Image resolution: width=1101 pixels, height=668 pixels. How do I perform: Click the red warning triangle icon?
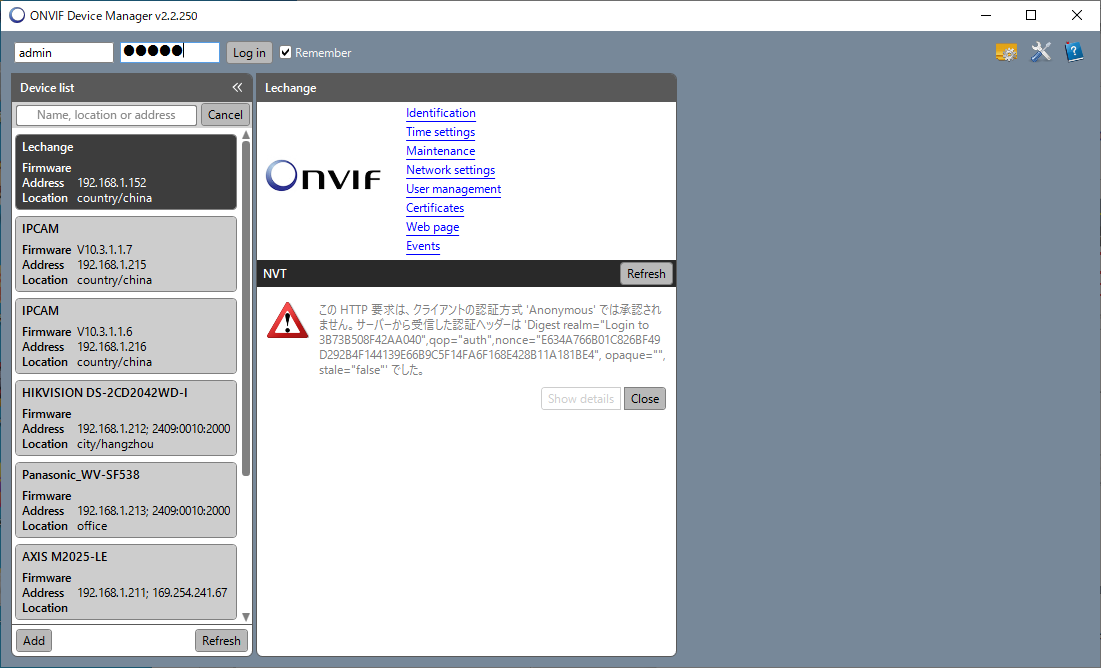[x=287, y=320]
